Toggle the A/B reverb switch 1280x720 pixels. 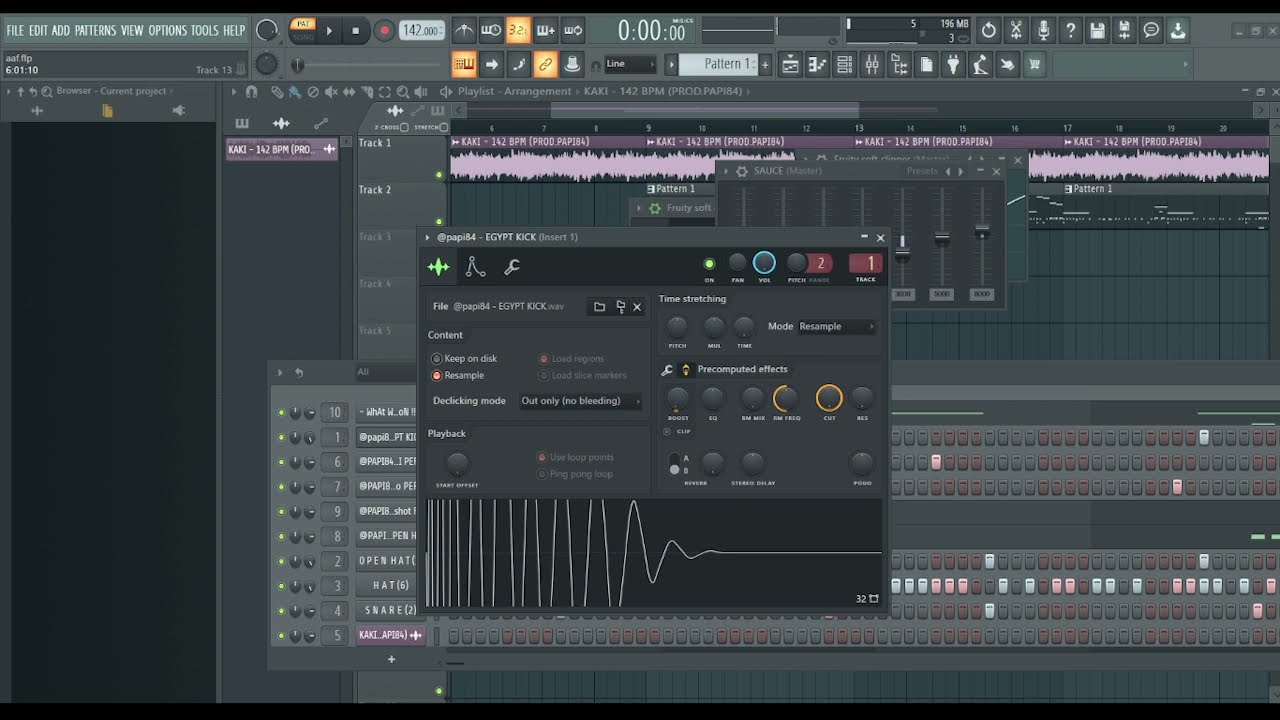pyautogui.click(x=675, y=464)
